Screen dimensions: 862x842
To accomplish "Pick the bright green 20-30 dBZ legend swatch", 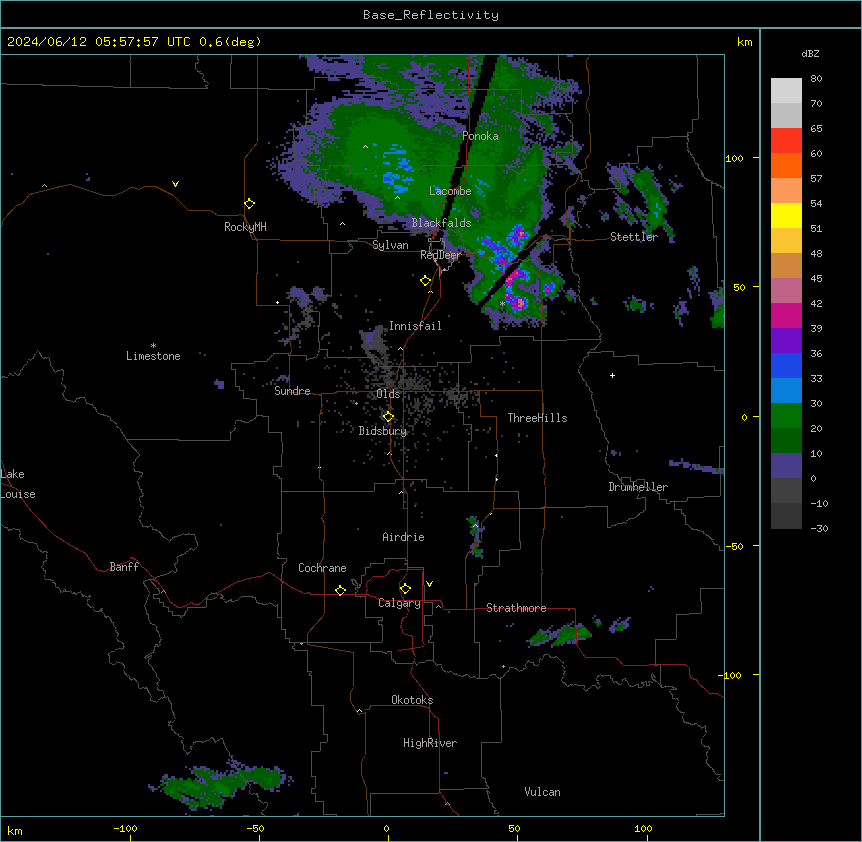I will 786,416.
